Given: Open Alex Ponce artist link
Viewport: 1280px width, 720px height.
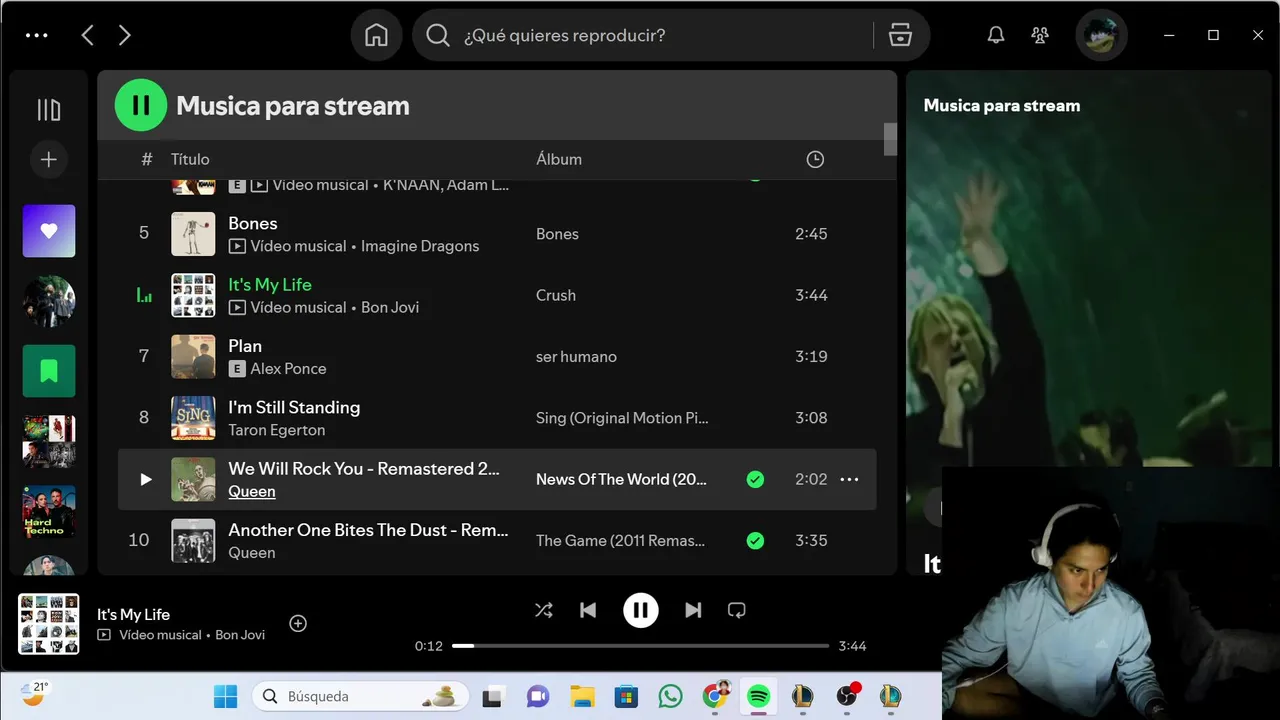Looking at the screenshot, I should pyautogui.click(x=289, y=369).
